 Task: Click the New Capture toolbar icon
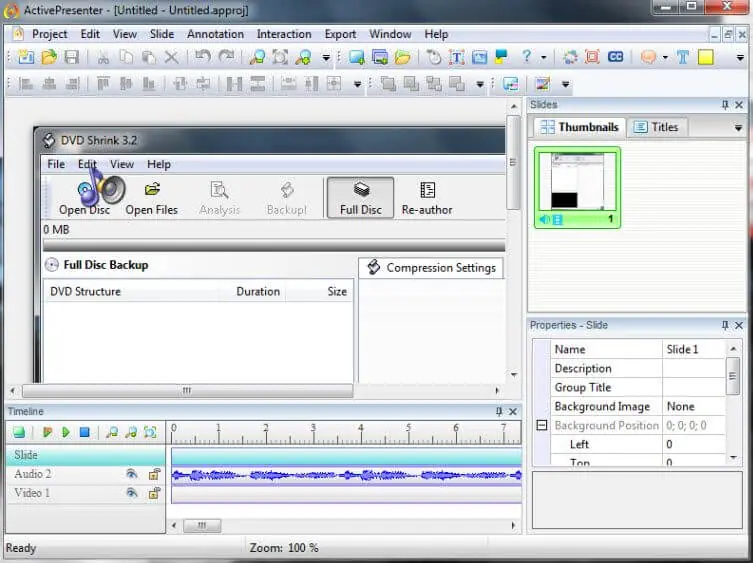(x=26, y=57)
